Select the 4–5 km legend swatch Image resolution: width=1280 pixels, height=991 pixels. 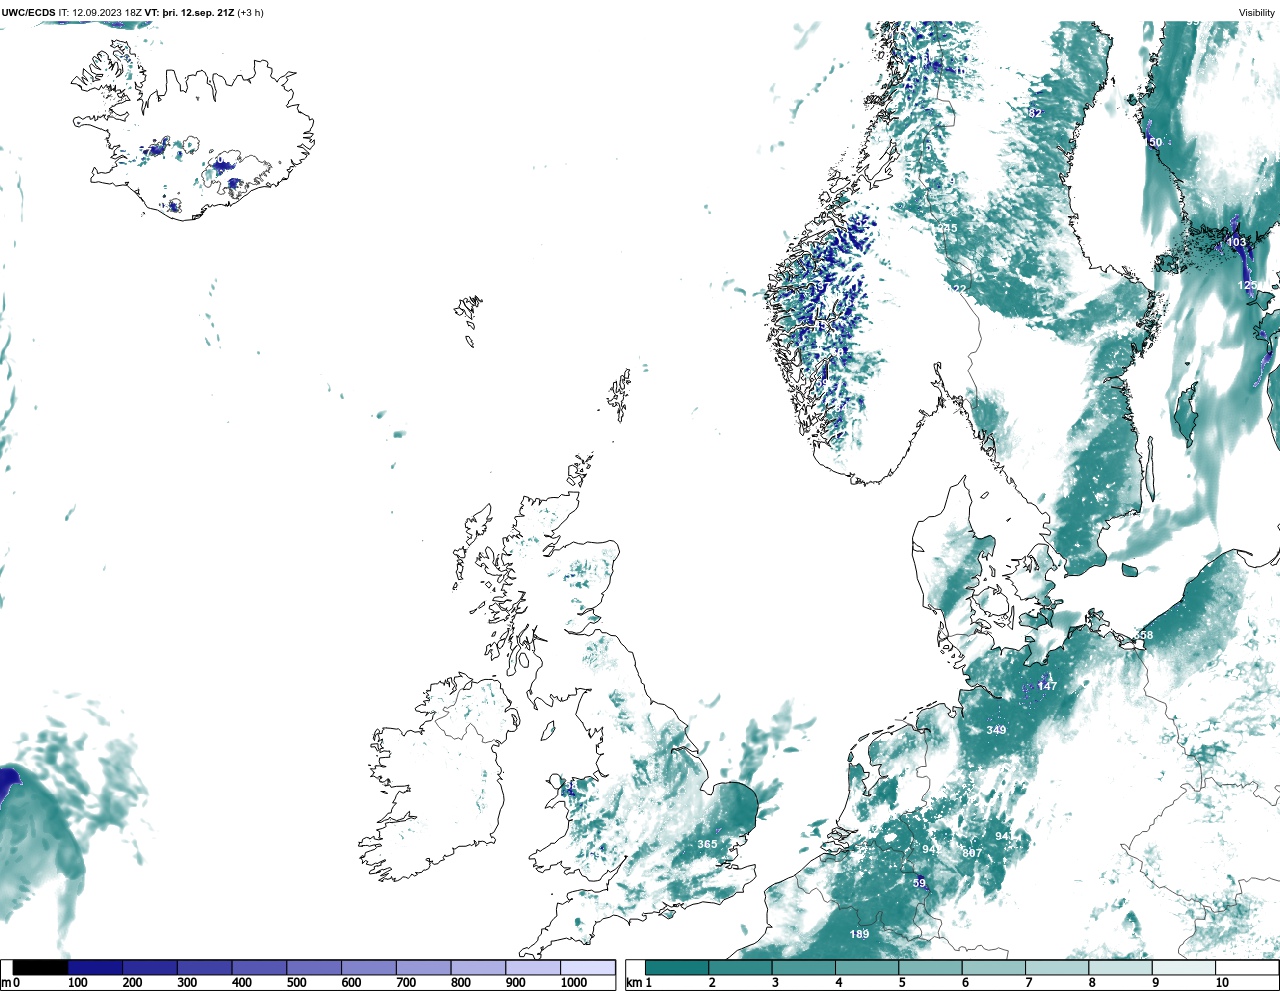pos(867,968)
